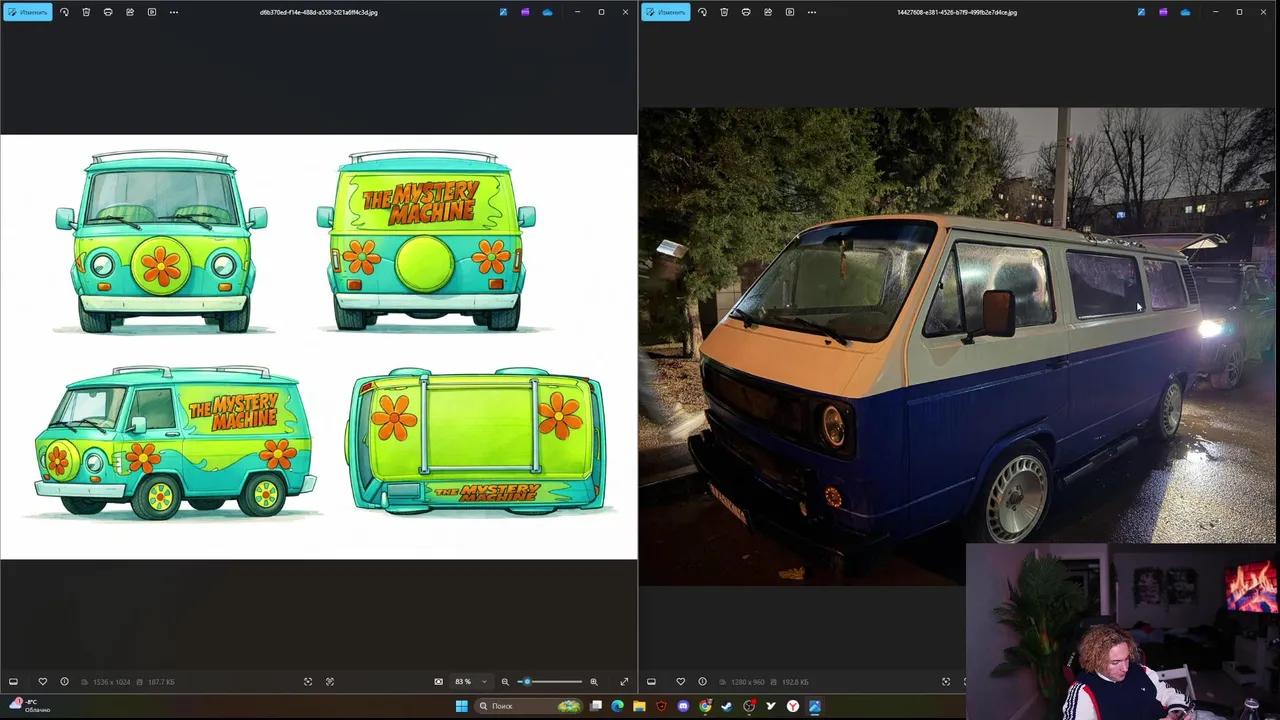Print image from right Photos window
The image size is (1280, 720).
(x=746, y=12)
